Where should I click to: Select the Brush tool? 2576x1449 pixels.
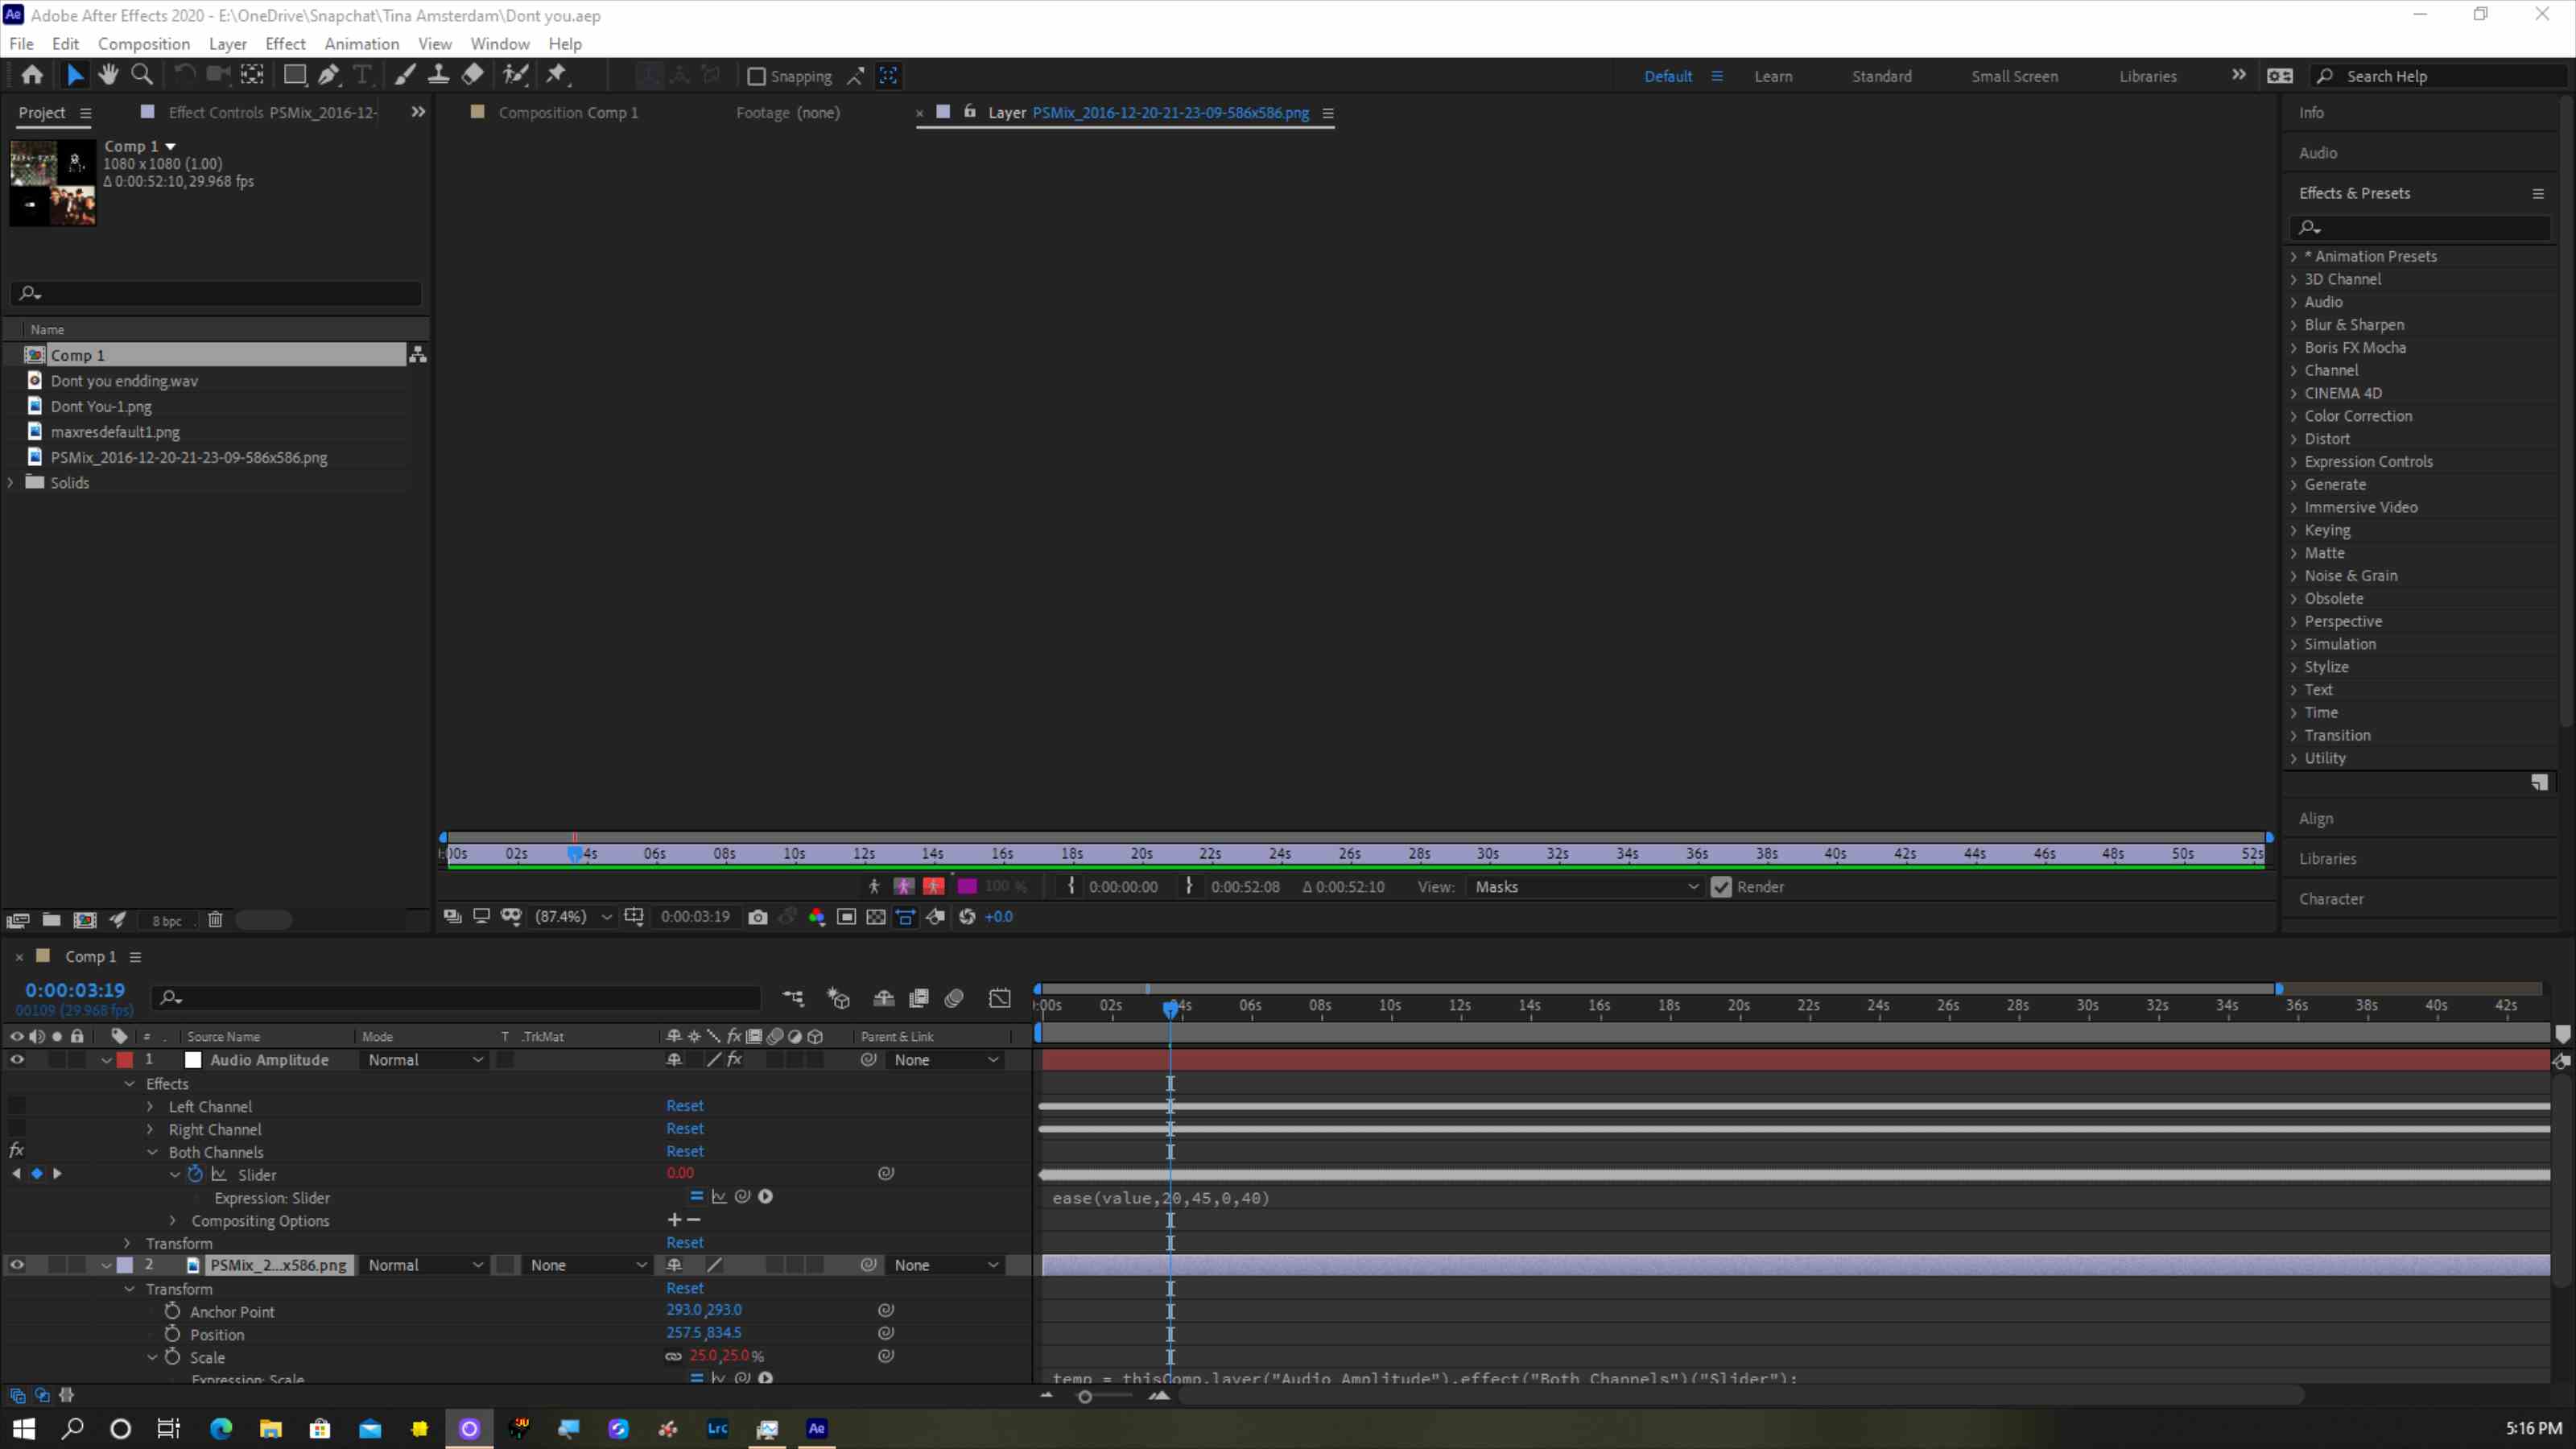(x=405, y=74)
